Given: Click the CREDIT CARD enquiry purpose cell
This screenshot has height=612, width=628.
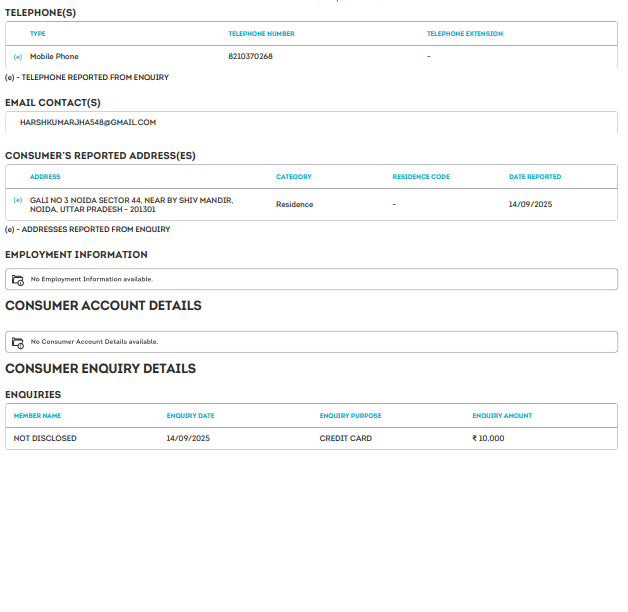Looking at the screenshot, I should point(346,439).
